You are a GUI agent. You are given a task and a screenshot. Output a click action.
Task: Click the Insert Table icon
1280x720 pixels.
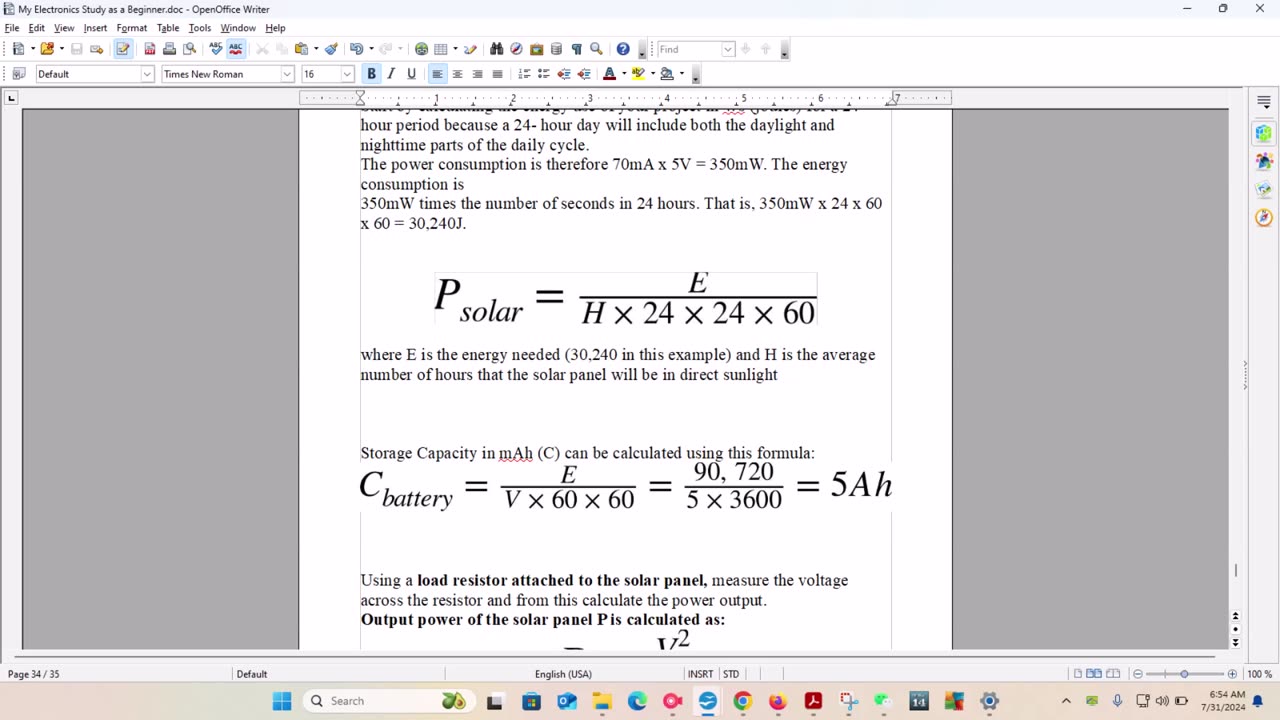[440, 49]
